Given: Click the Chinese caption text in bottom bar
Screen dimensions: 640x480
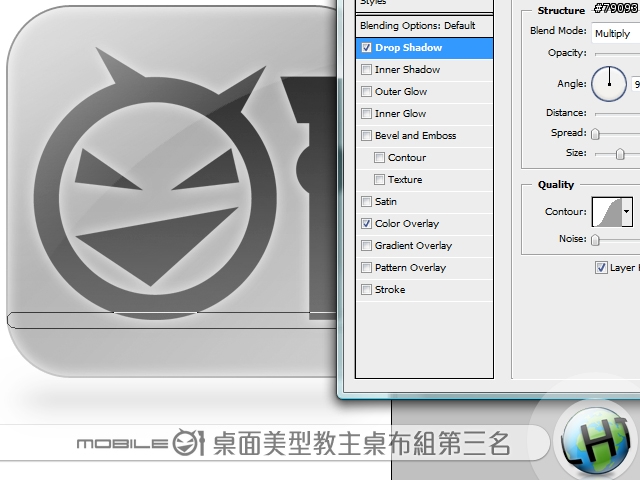Looking at the screenshot, I should click(x=361, y=443).
